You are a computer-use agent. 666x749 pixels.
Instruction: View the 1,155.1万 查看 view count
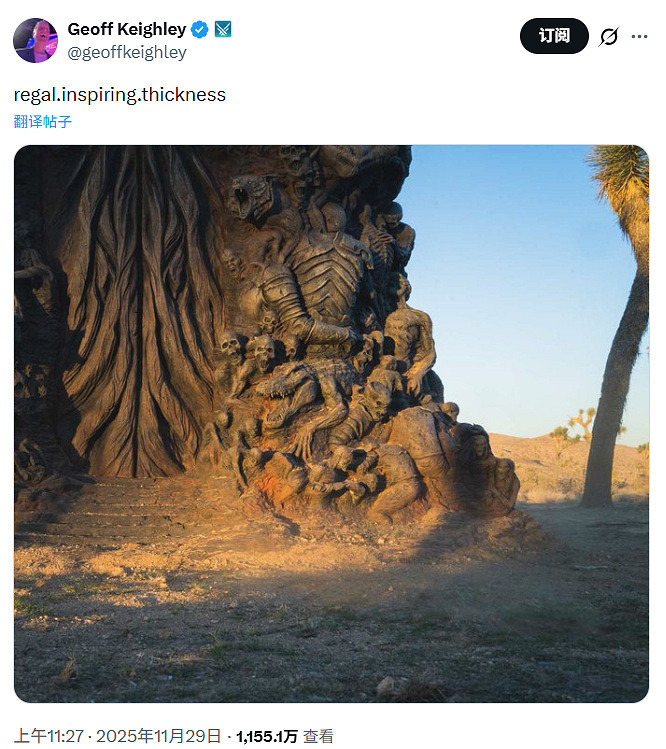click(x=285, y=736)
